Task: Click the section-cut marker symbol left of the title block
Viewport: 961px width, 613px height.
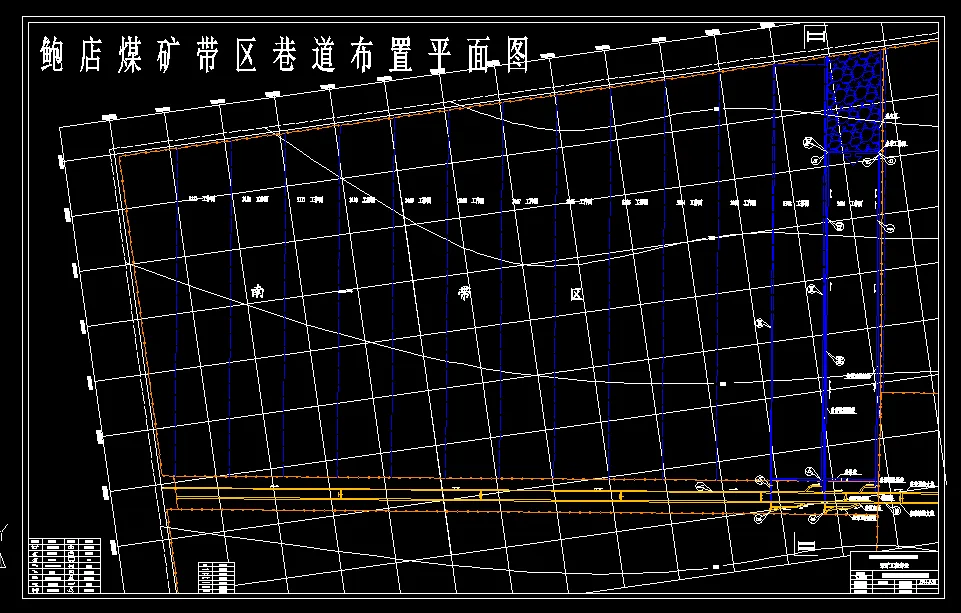Action: click(x=806, y=545)
